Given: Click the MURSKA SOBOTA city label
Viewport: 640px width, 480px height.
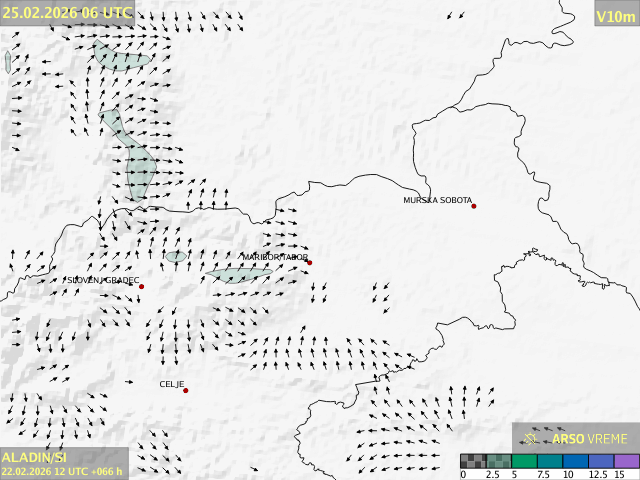Looking at the screenshot, I should point(437,201).
